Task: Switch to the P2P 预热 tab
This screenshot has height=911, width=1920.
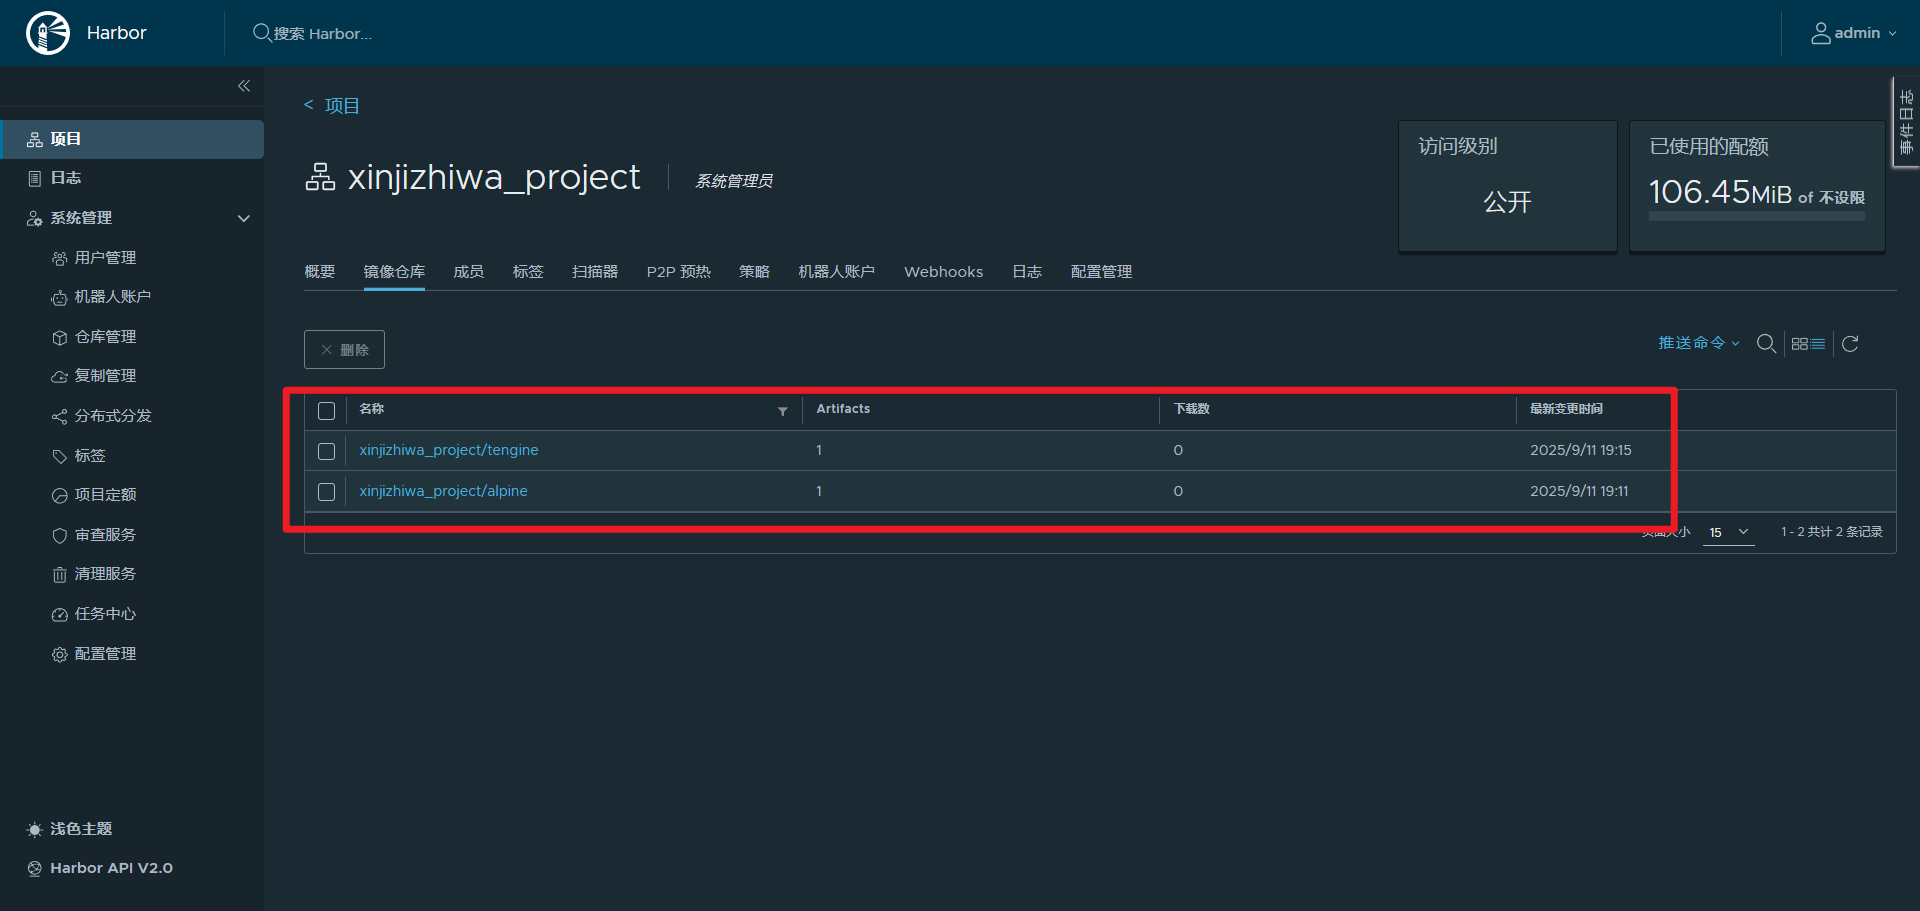Action: coord(679,272)
